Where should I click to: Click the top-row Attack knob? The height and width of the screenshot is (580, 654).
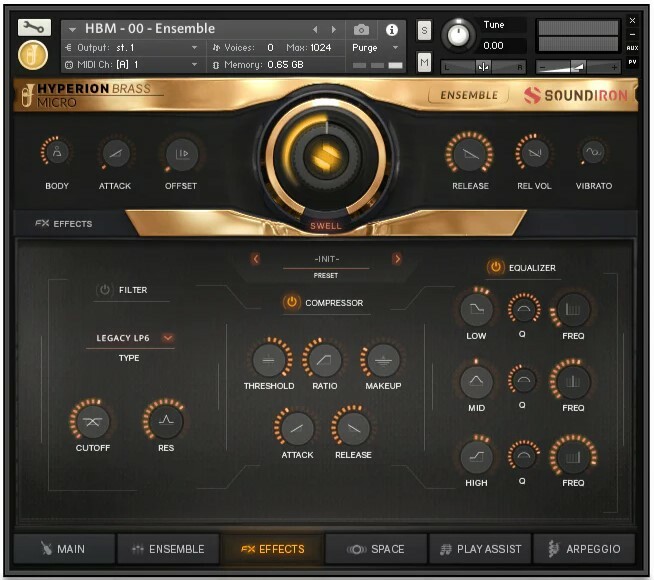tap(116, 153)
